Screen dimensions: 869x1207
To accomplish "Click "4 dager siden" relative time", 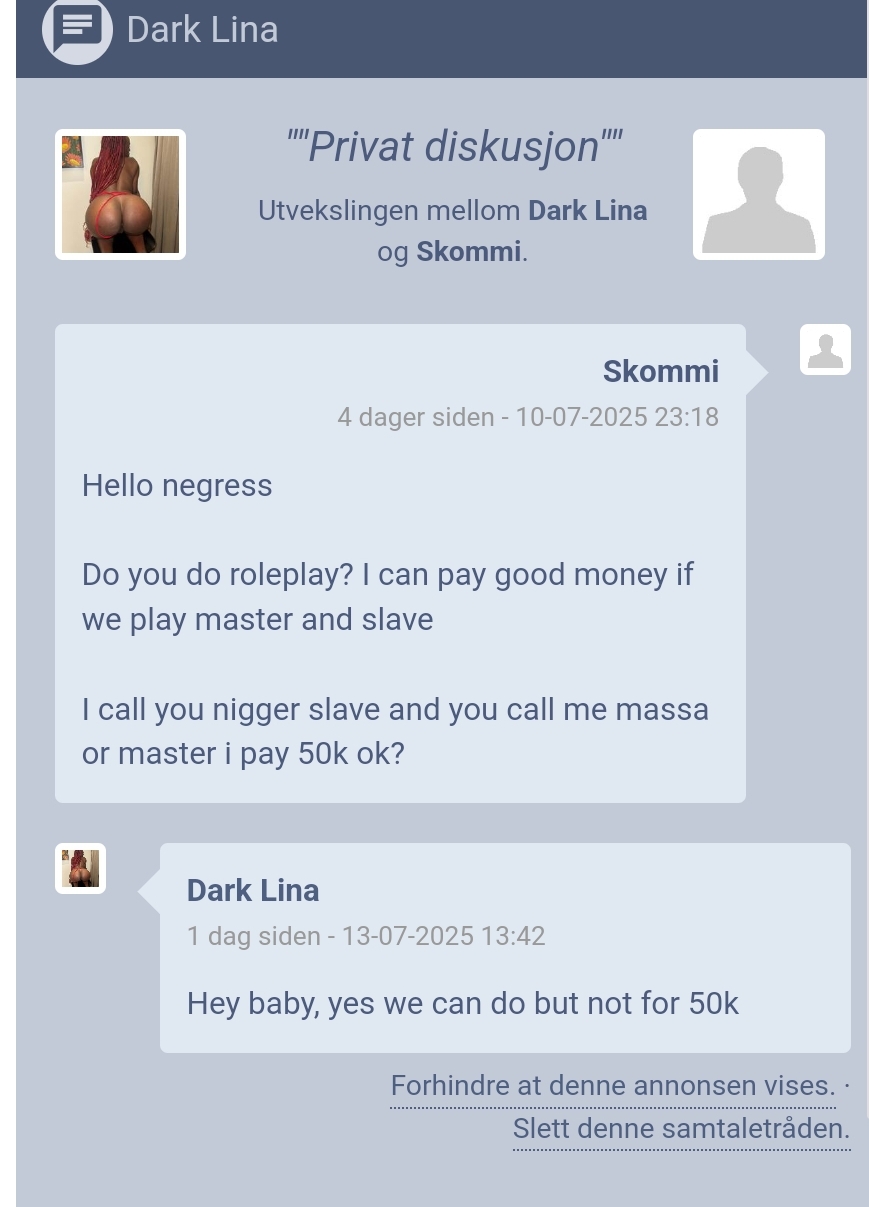I will tap(416, 417).
